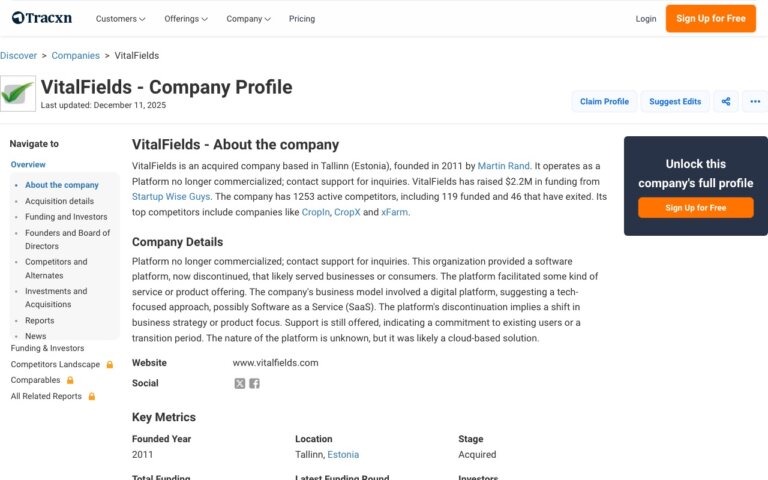The image size is (768, 480).
Task: Open the Pricing menu item
Action: [302, 19]
